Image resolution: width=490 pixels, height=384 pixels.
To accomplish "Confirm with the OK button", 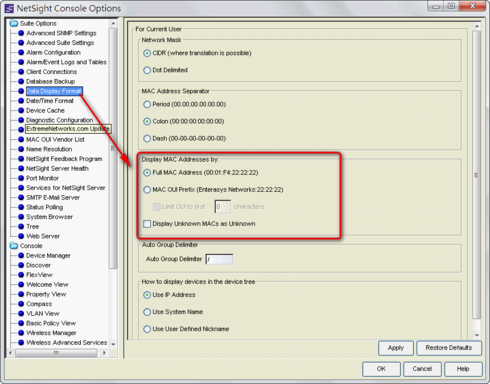I will pyautogui.click(x=381, y=369).
